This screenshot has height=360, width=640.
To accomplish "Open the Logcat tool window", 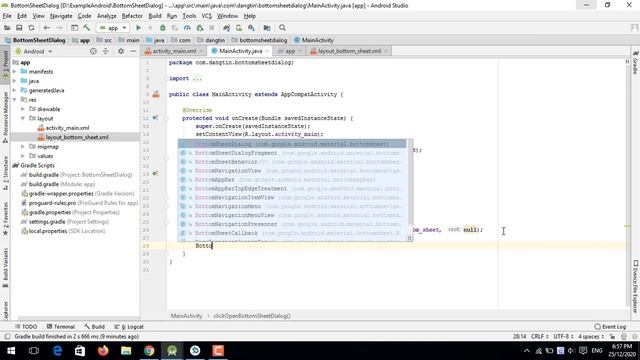I will point(129,327).
